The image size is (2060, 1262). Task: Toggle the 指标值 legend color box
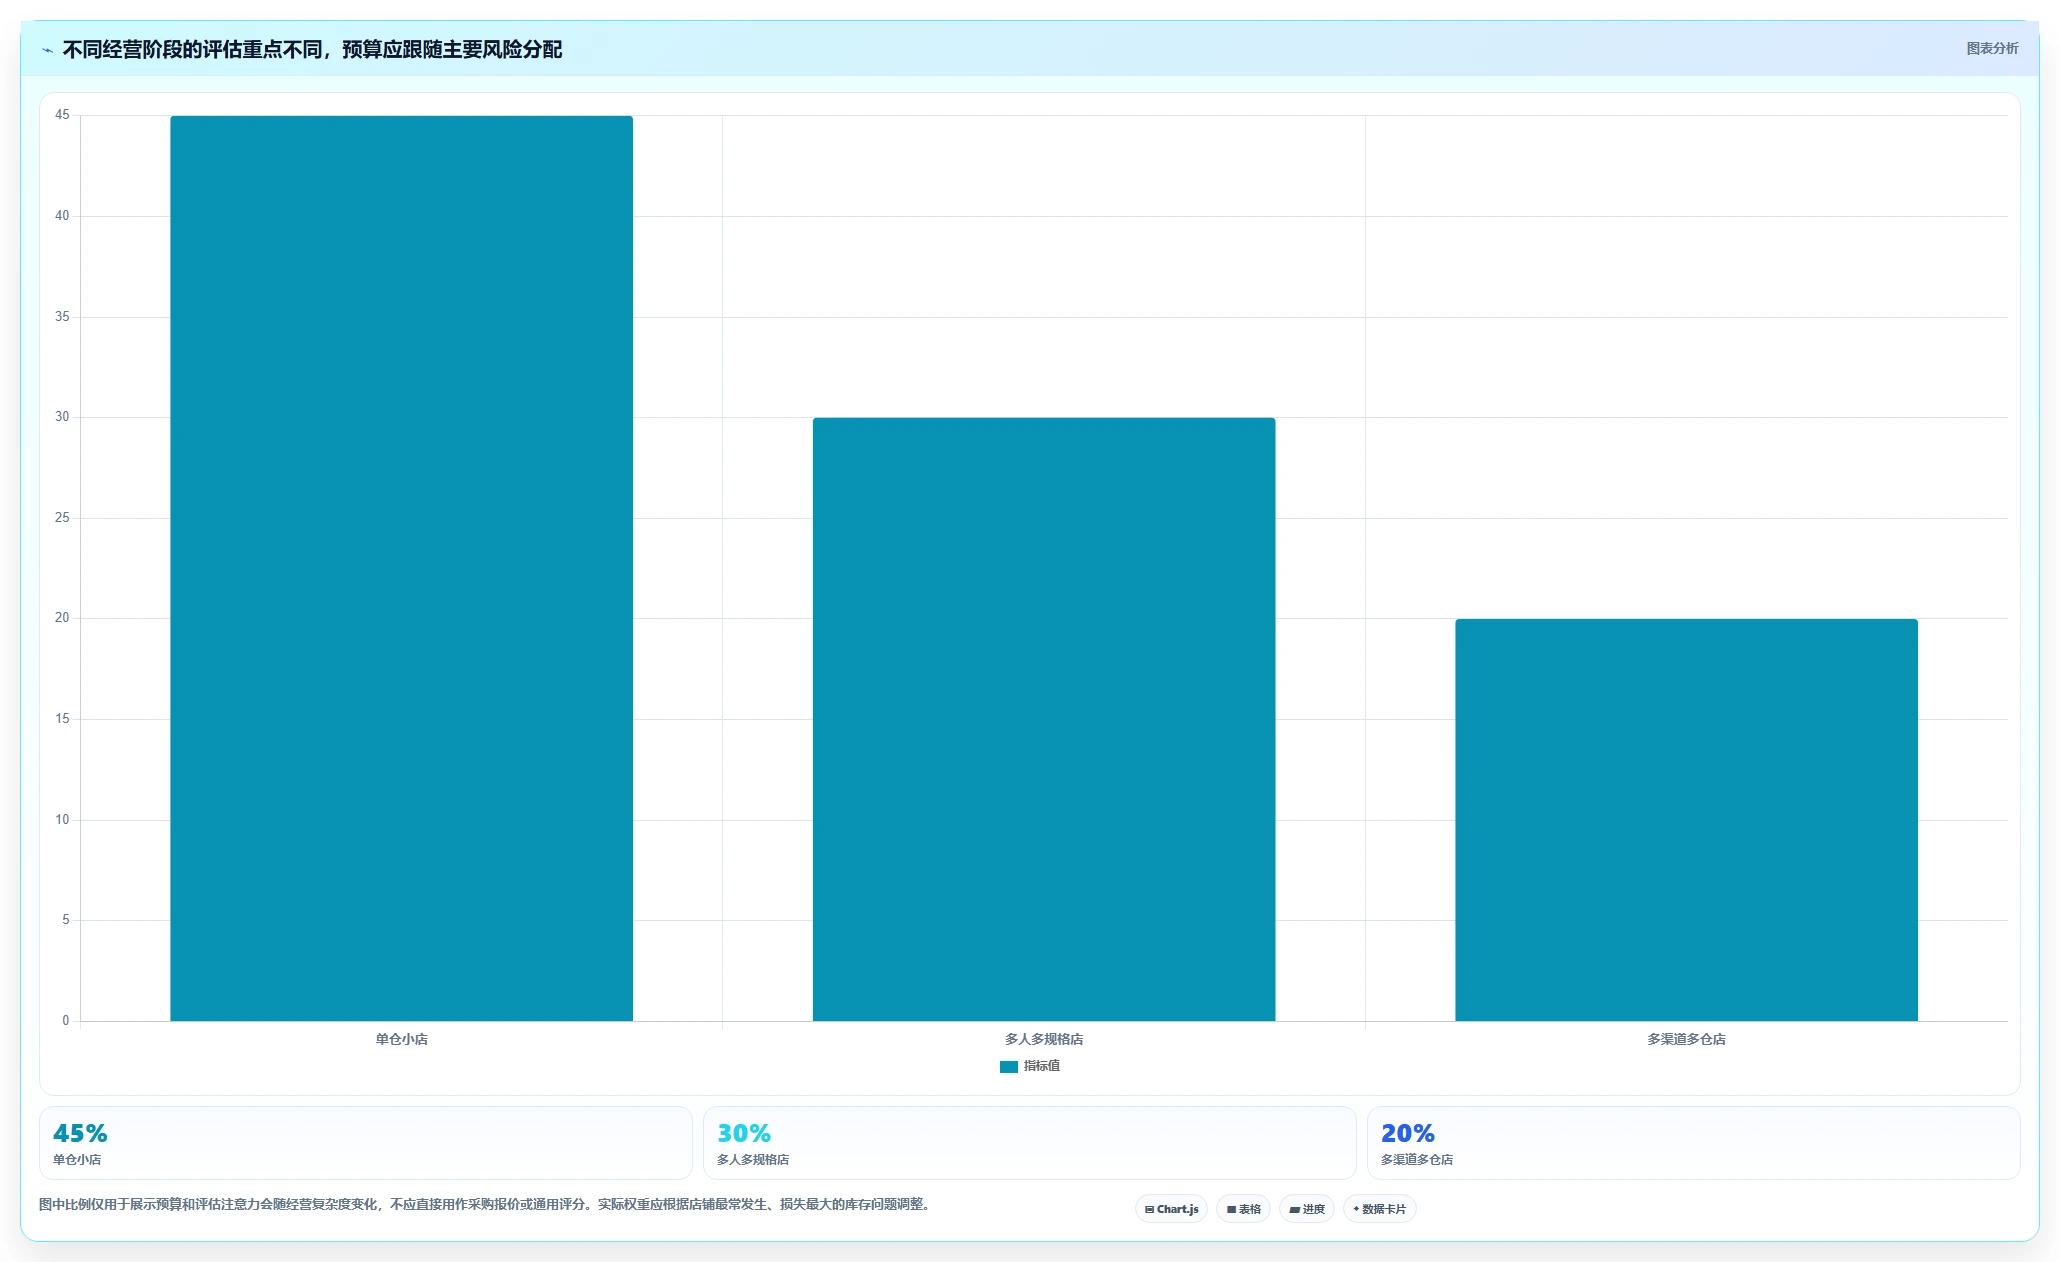click(x=1008, y=1067)
